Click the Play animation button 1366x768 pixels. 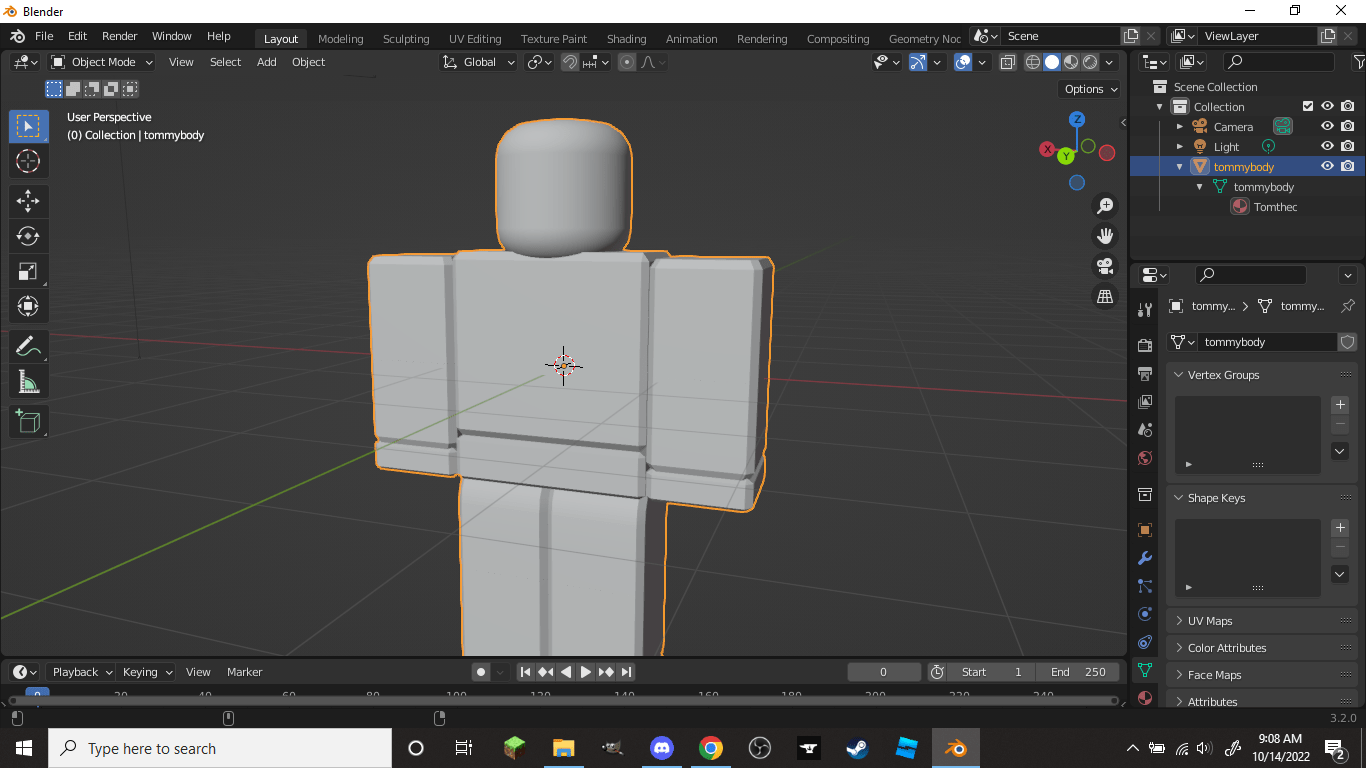tap(586, 672)
